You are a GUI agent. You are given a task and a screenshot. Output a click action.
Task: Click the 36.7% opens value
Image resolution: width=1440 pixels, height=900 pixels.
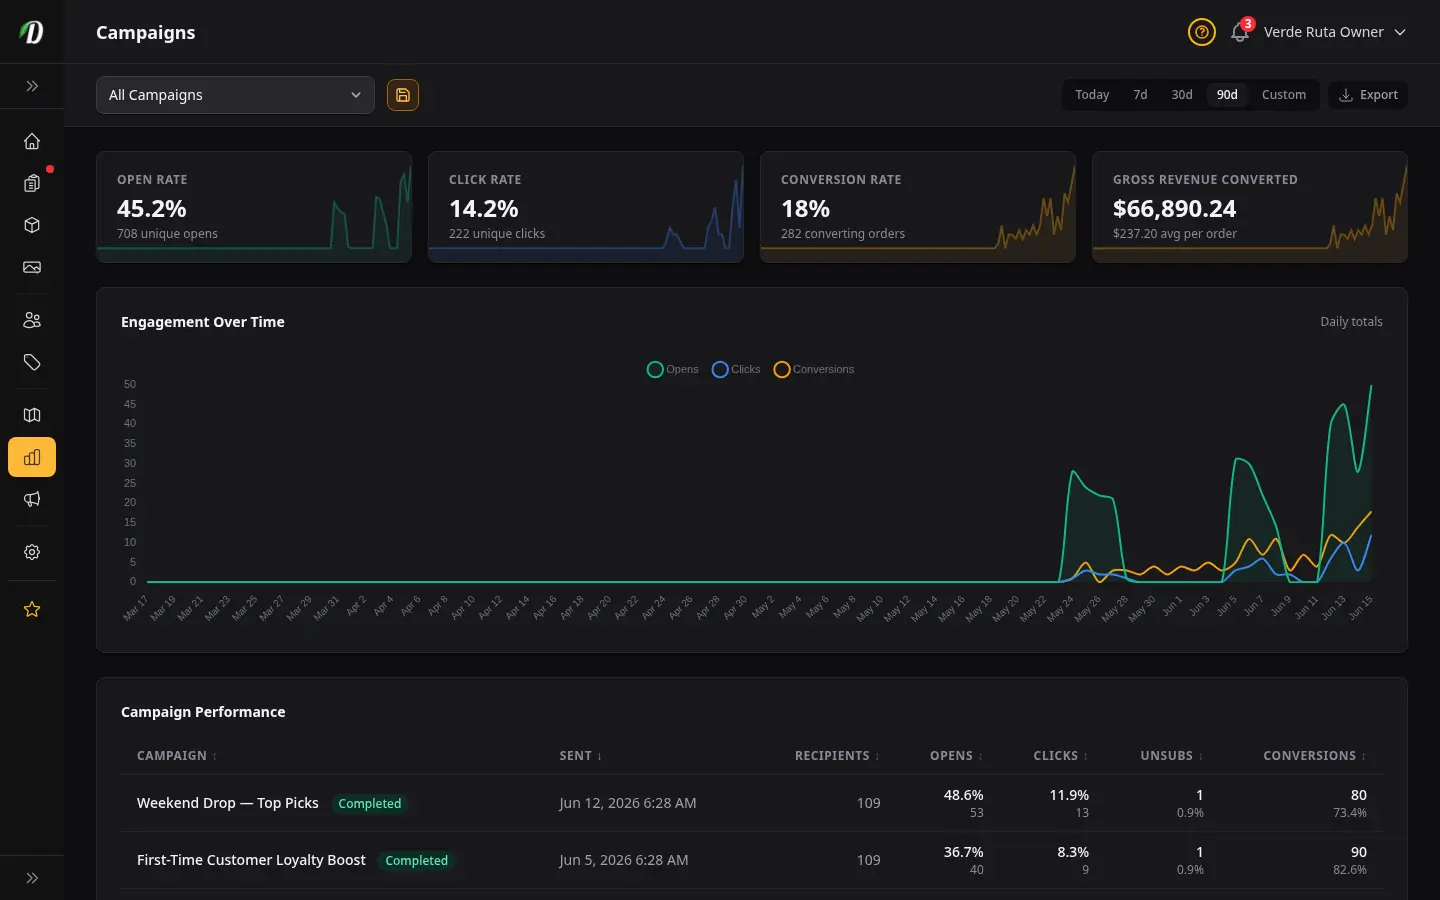(x=964, y=852)
